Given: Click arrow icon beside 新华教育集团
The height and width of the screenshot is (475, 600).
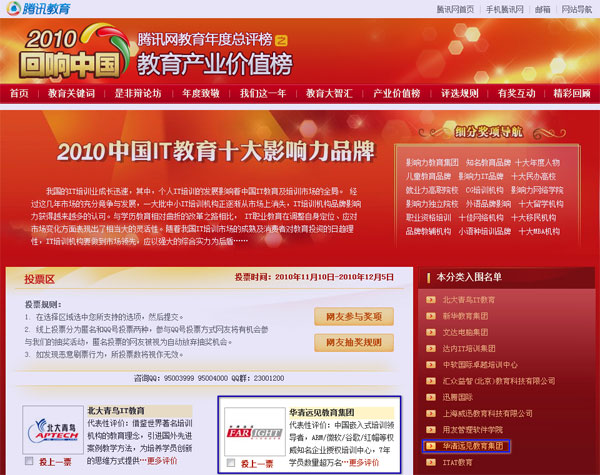Looking at the screenshot, I should coord(430,316).
